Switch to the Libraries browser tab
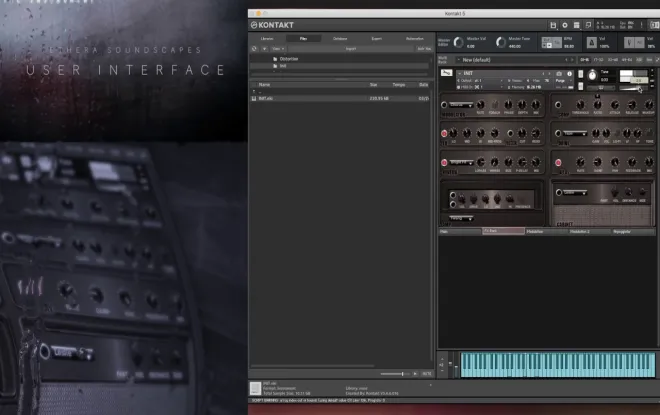 pyautogui.click(x=267, y=38)
